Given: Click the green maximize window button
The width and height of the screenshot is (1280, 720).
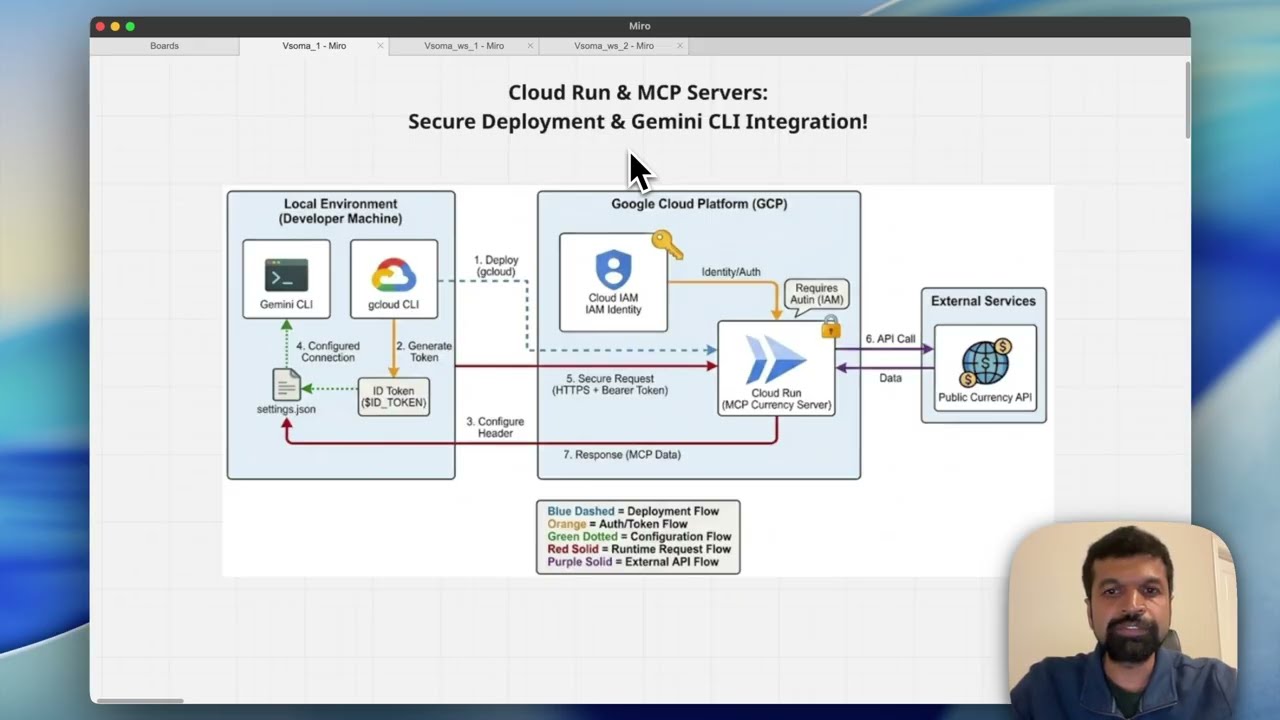Looking at the screenshot, I should (130, 26).
